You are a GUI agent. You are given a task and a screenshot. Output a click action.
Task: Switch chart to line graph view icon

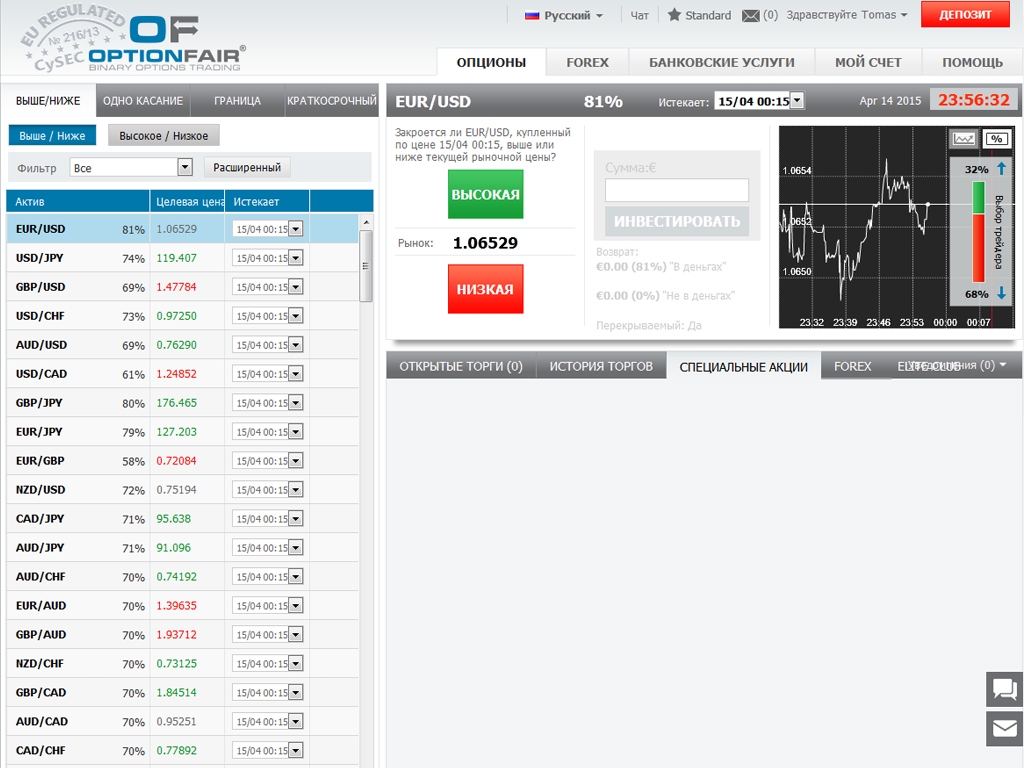coord(964,139)
